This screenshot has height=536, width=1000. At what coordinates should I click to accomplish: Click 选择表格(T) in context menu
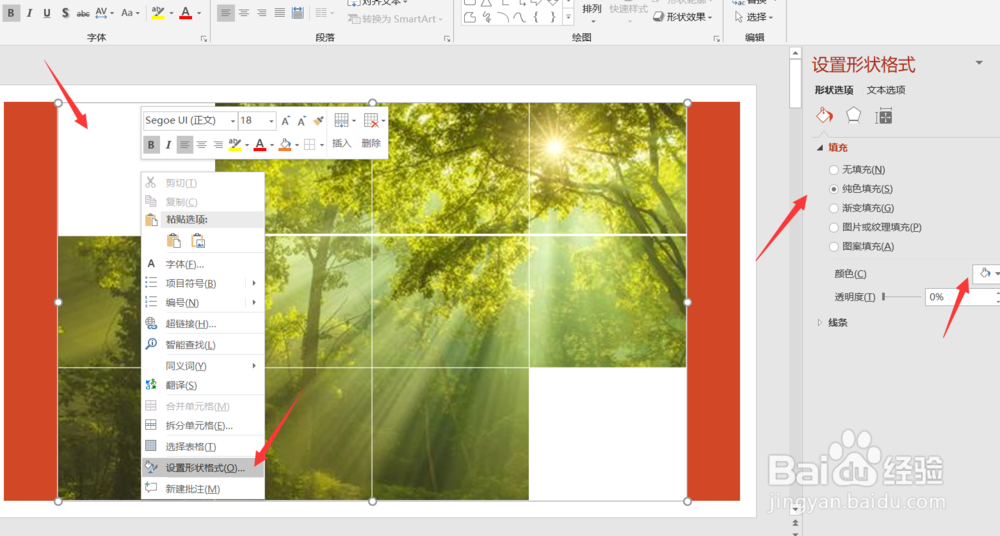(x=203, y=447)
